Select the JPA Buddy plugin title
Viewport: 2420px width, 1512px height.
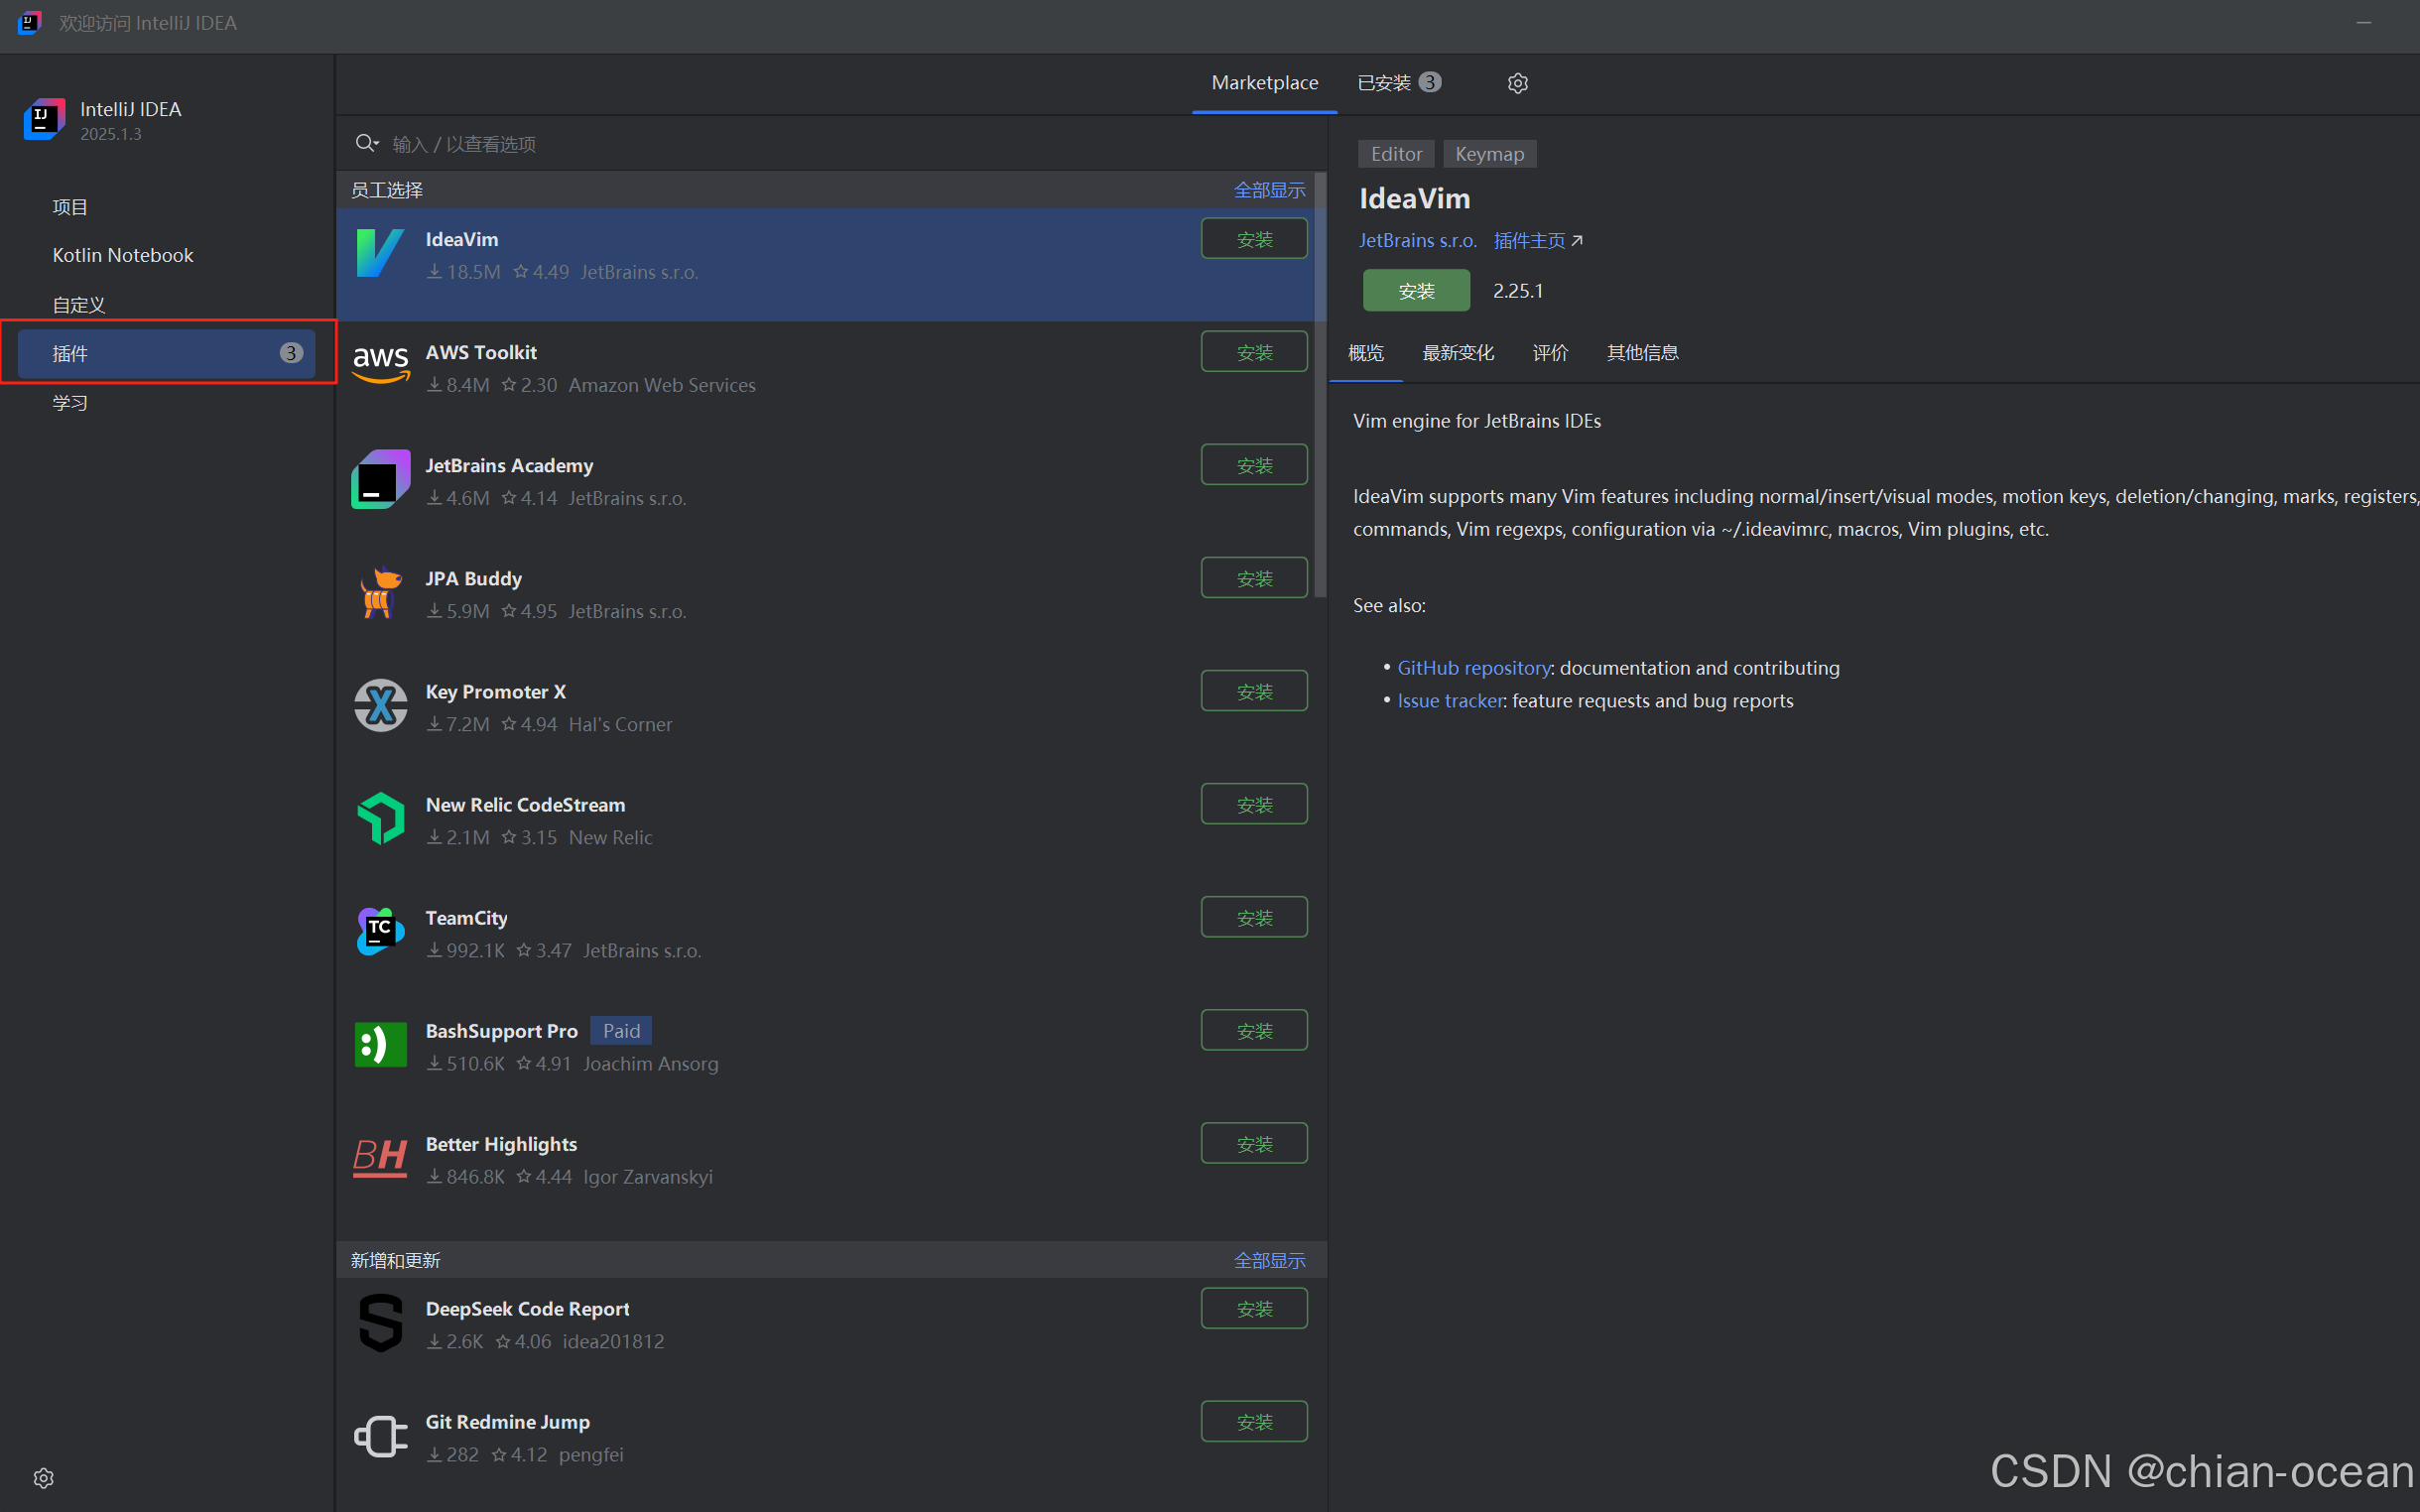[474, 579]
